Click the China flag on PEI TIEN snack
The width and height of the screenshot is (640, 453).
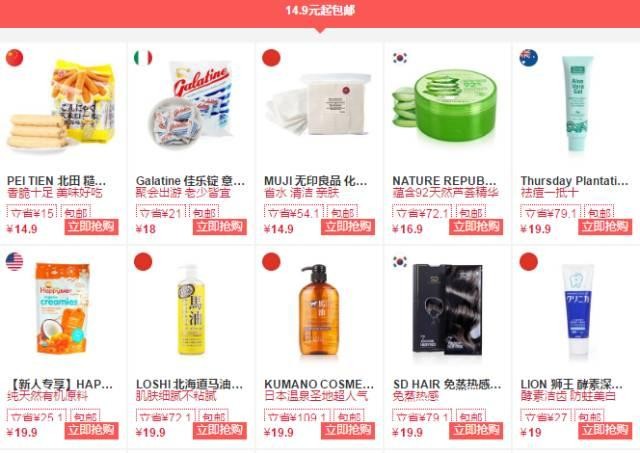[14, 58]
